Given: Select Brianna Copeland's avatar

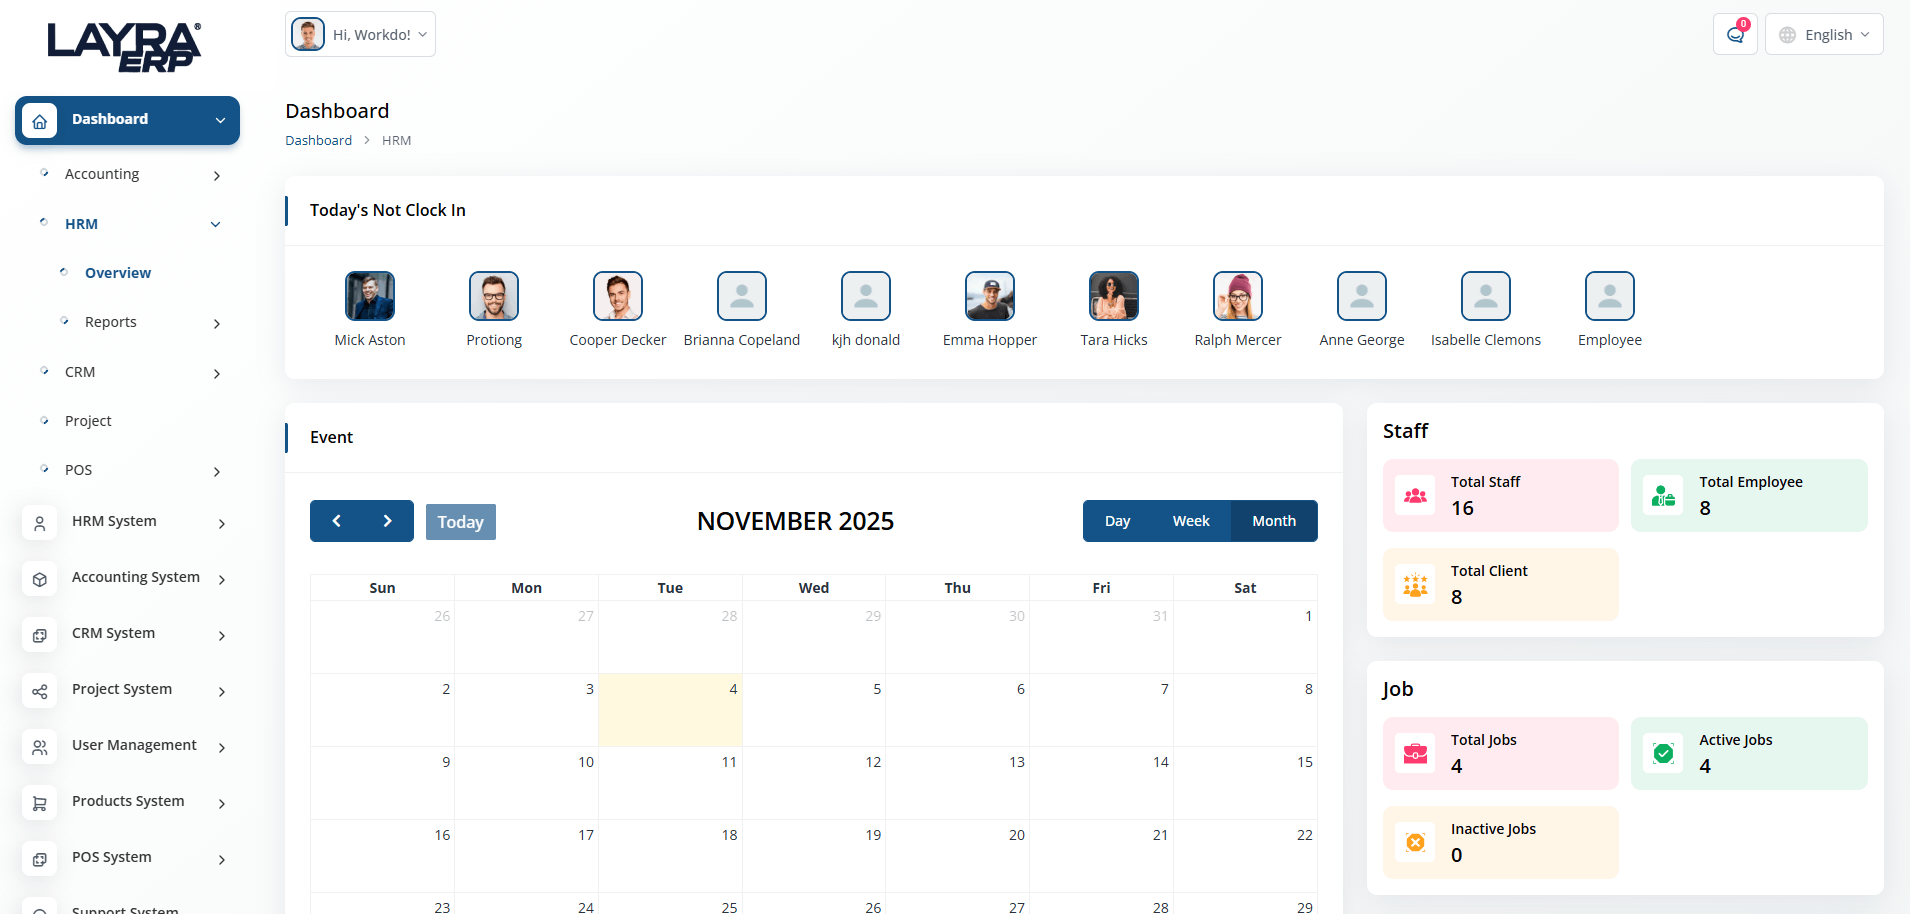Looking at the screenshot, I should pos(742,296).
